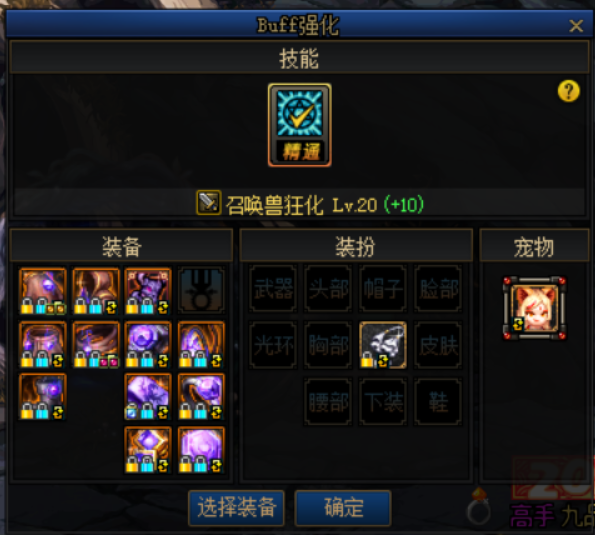The width and height of the screenshot is (595, 535).
Task: Click the purple golem equipment icon
Action: coord(148,291)
